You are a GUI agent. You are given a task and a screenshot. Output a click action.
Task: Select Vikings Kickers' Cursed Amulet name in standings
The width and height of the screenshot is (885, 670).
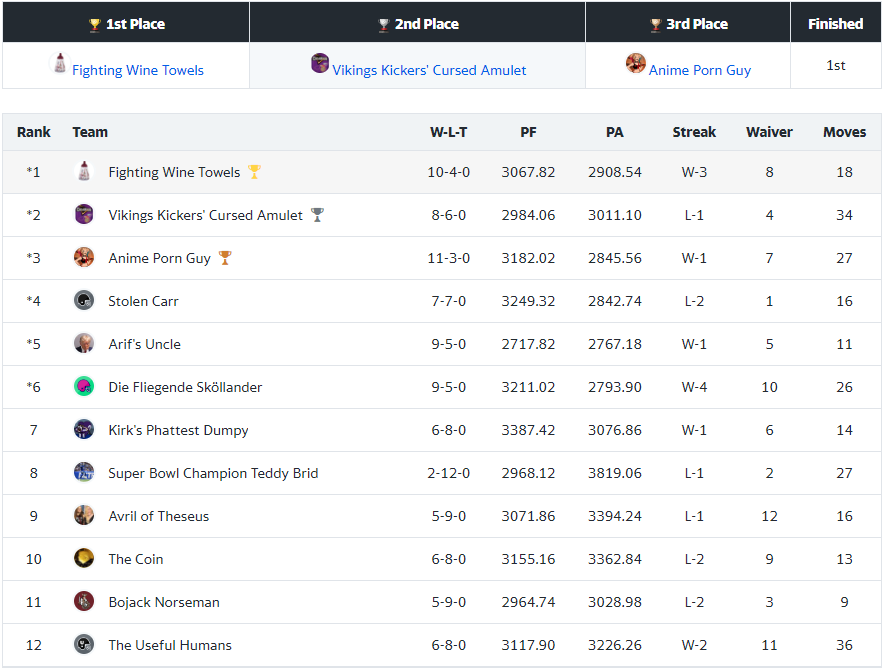pos(205,215)
